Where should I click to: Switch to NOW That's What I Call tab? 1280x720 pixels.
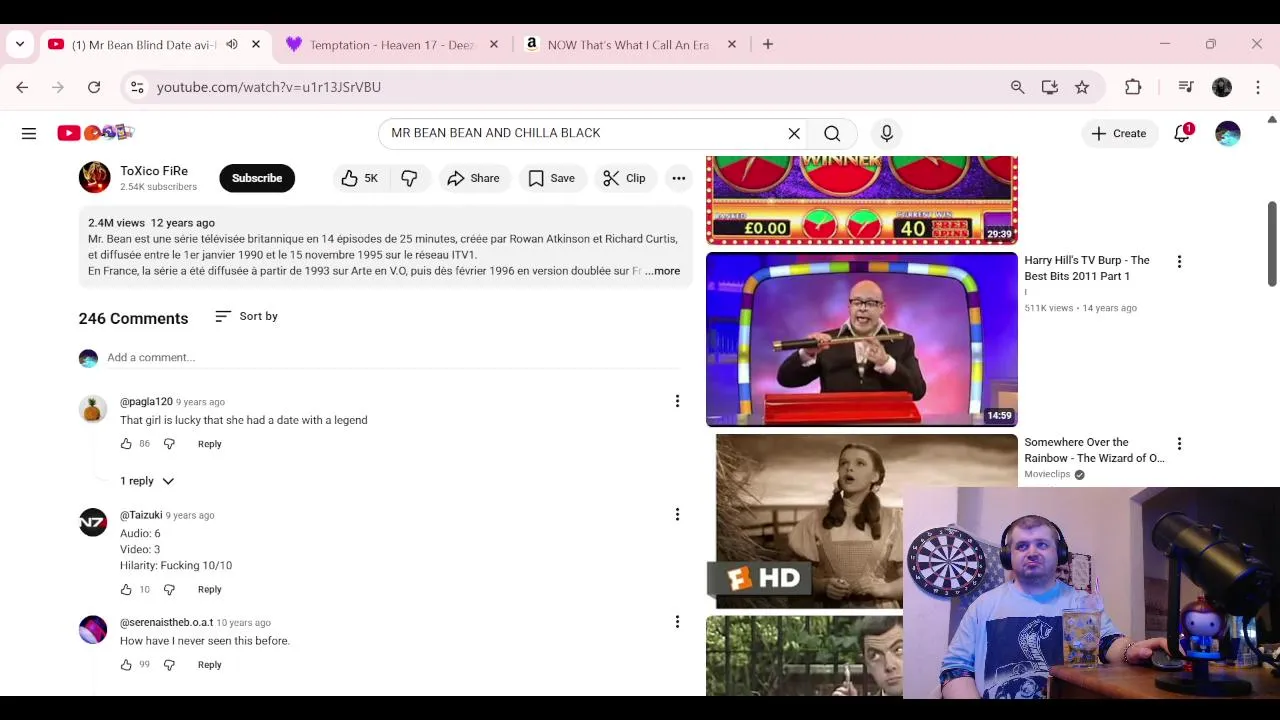pyautogui.click(x=628, y=44)
